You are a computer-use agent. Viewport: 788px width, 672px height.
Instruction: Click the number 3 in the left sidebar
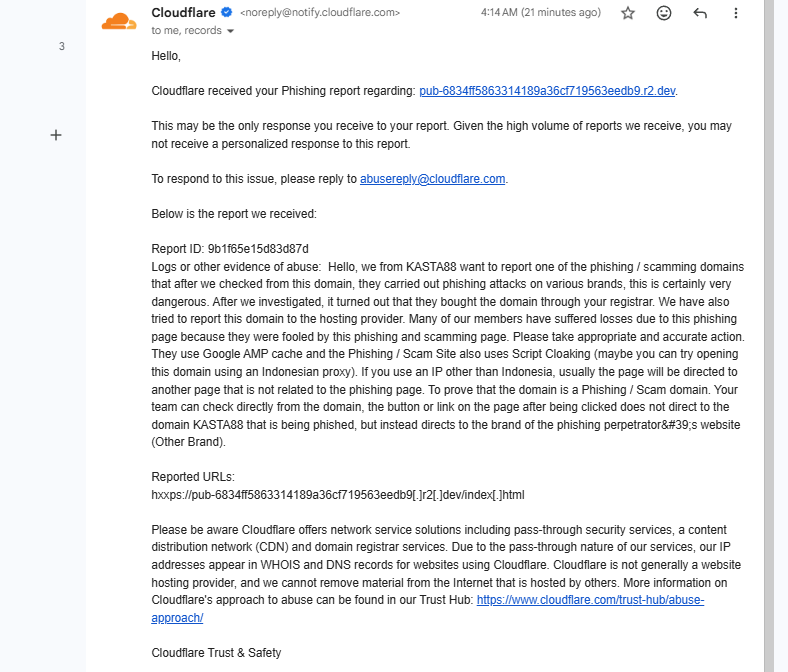pyautogui.click(x=62, y=47)
